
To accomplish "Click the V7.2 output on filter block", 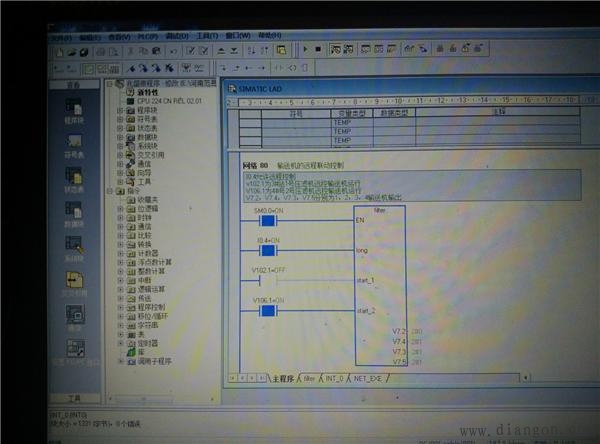I will 399,331.
